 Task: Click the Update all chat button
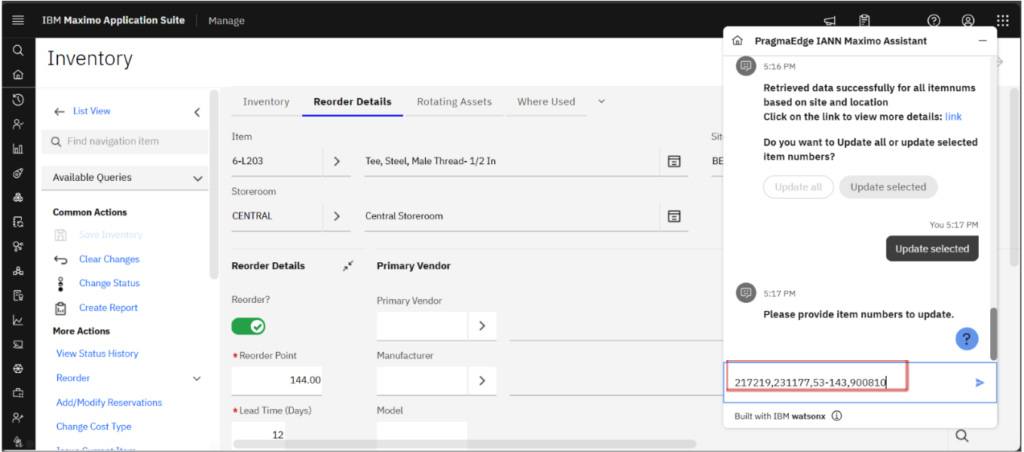click(x=798, y=187)
